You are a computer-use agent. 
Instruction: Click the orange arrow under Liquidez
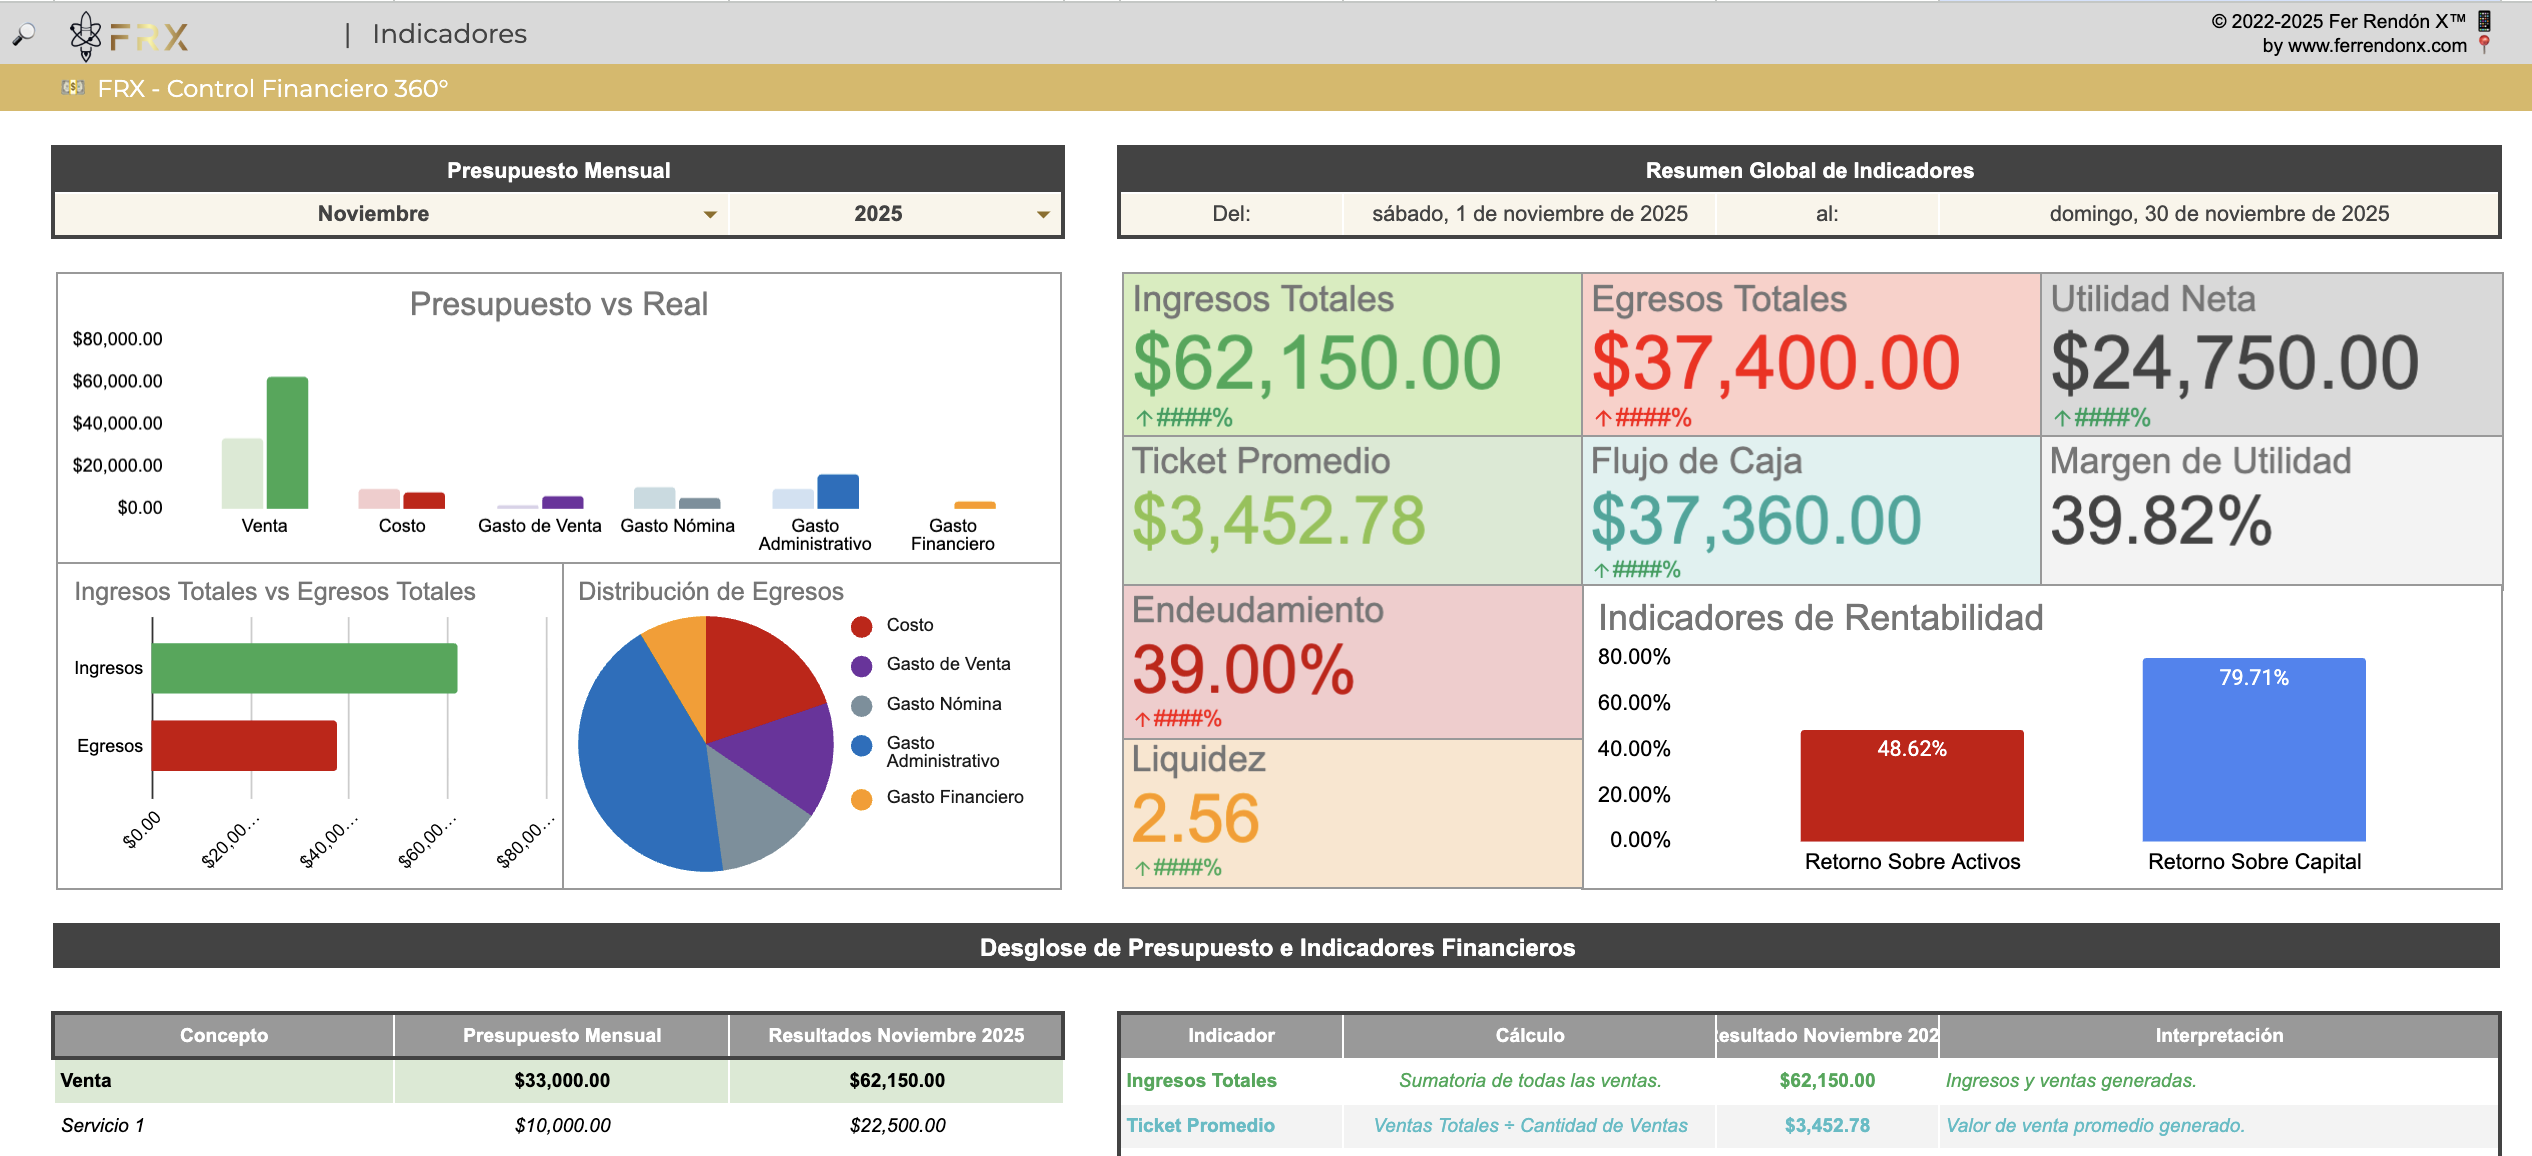pyautogui.click(x=1142, y=868)
